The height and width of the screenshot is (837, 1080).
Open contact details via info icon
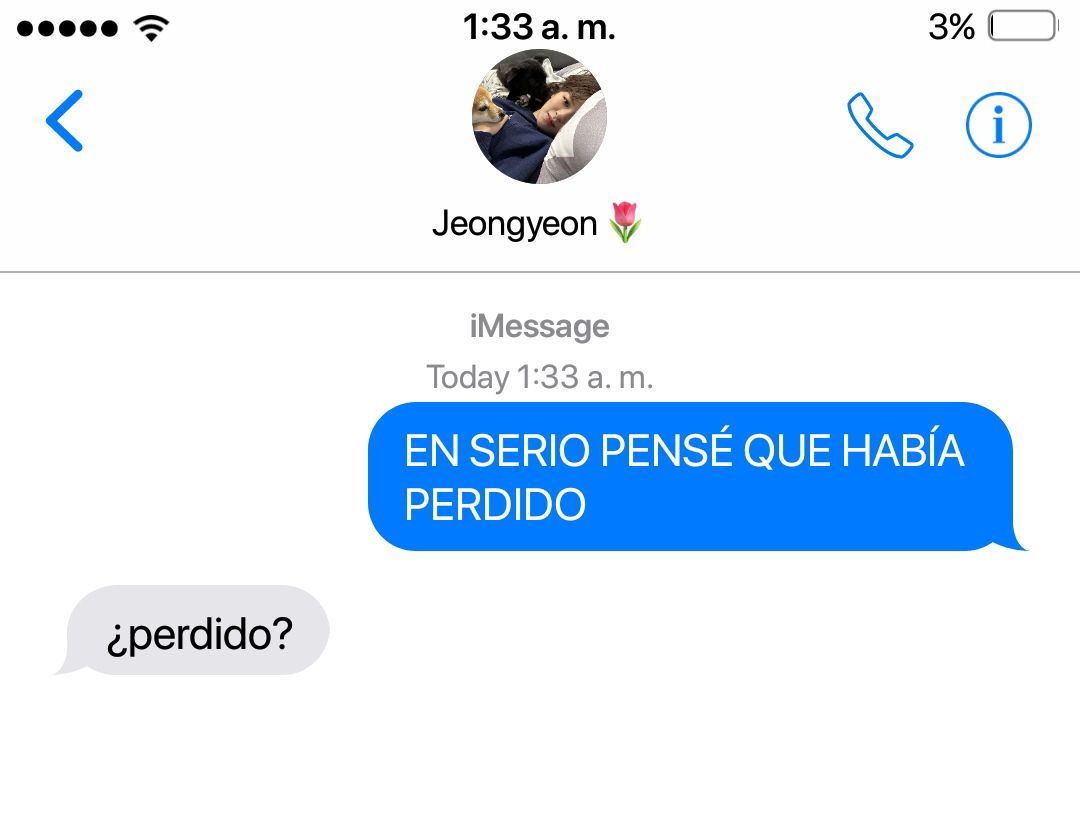coord(998,125)
